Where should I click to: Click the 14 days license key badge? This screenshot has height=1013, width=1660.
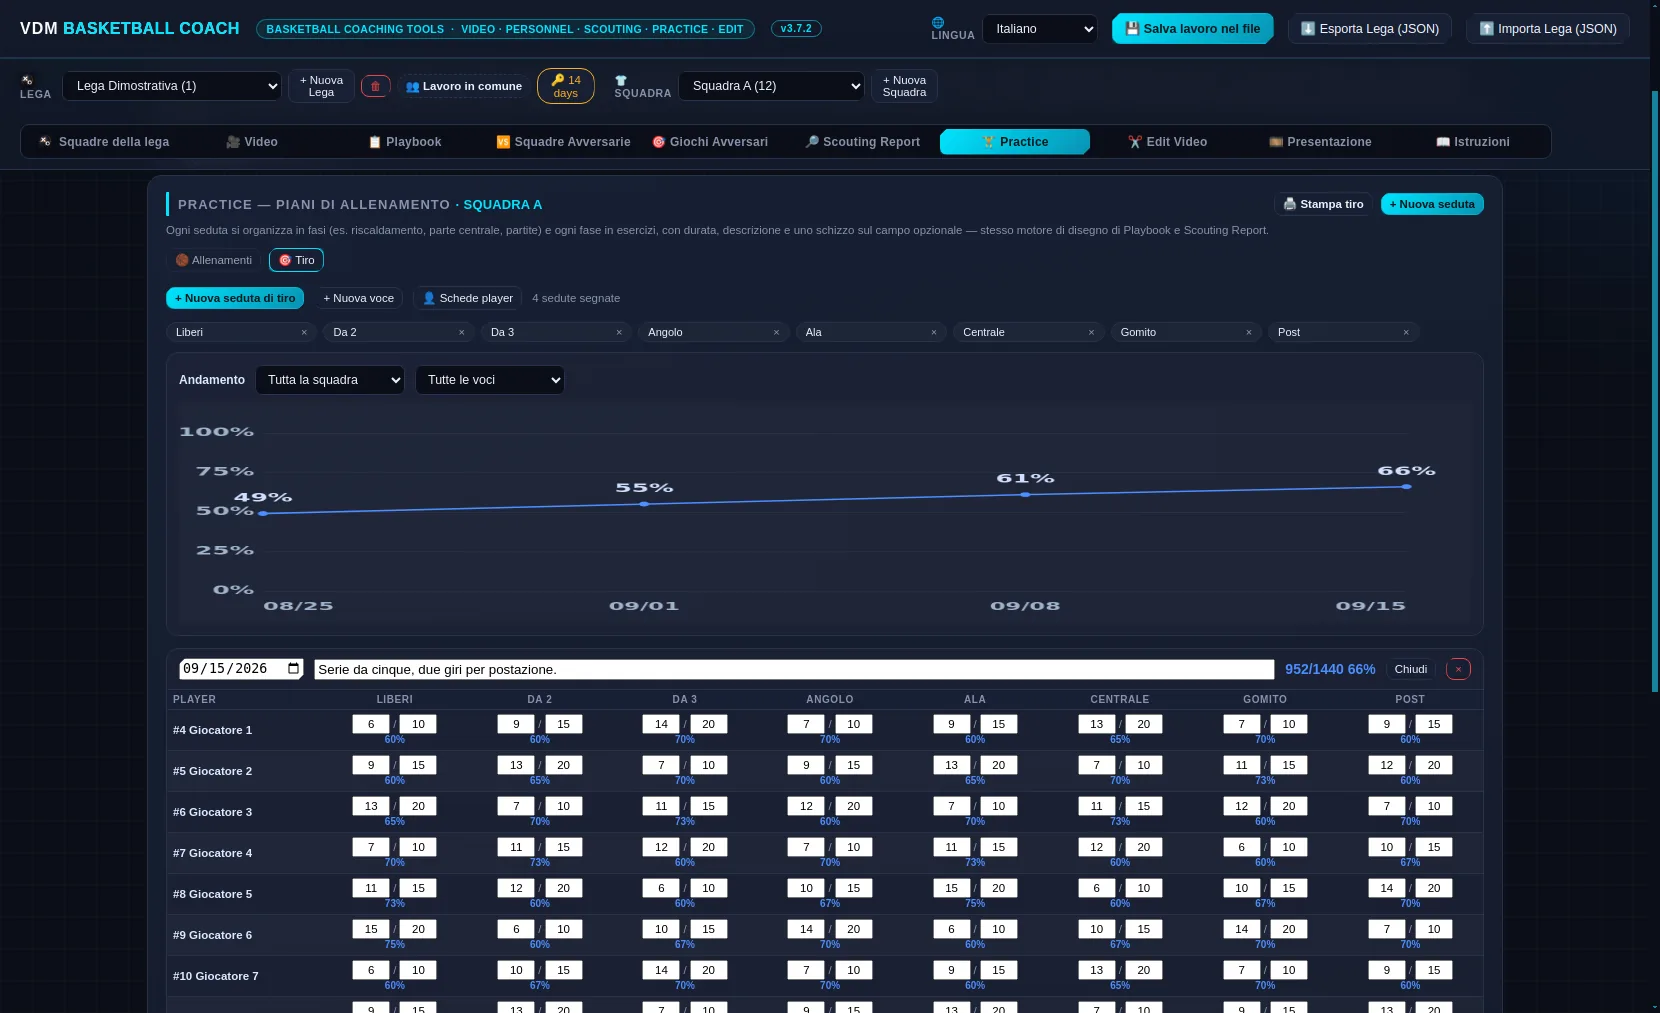tap(566, 86)
